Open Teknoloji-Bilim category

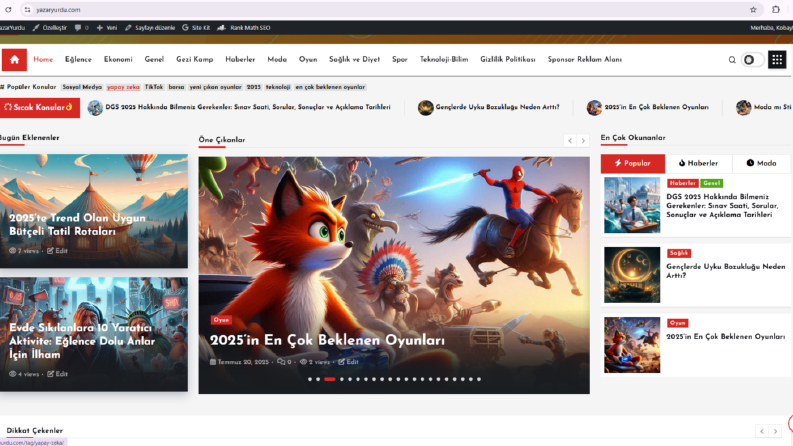[x=444, y=60]
